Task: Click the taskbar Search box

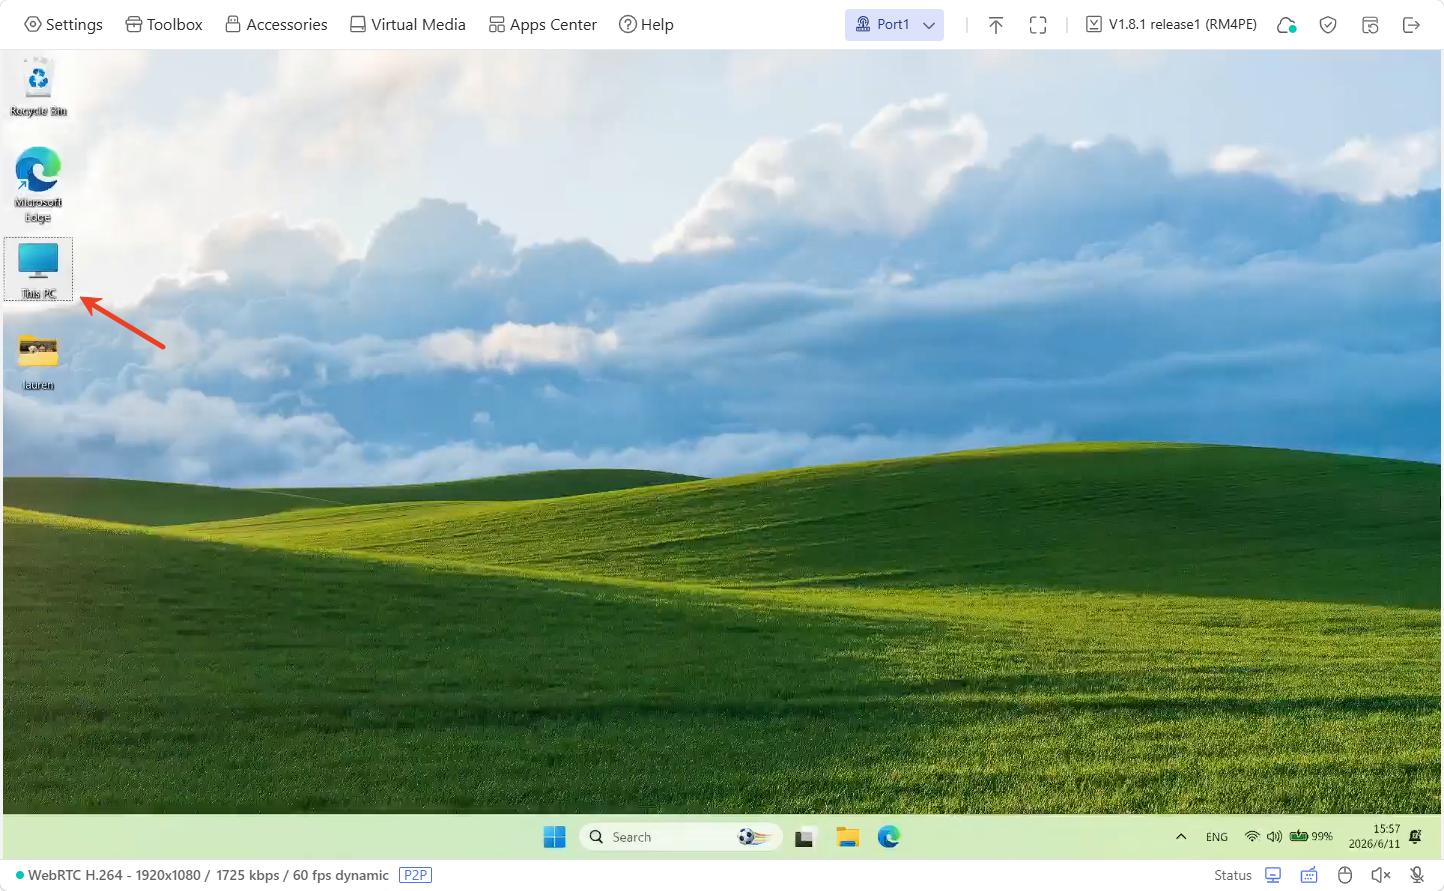Action: [680, 837]
